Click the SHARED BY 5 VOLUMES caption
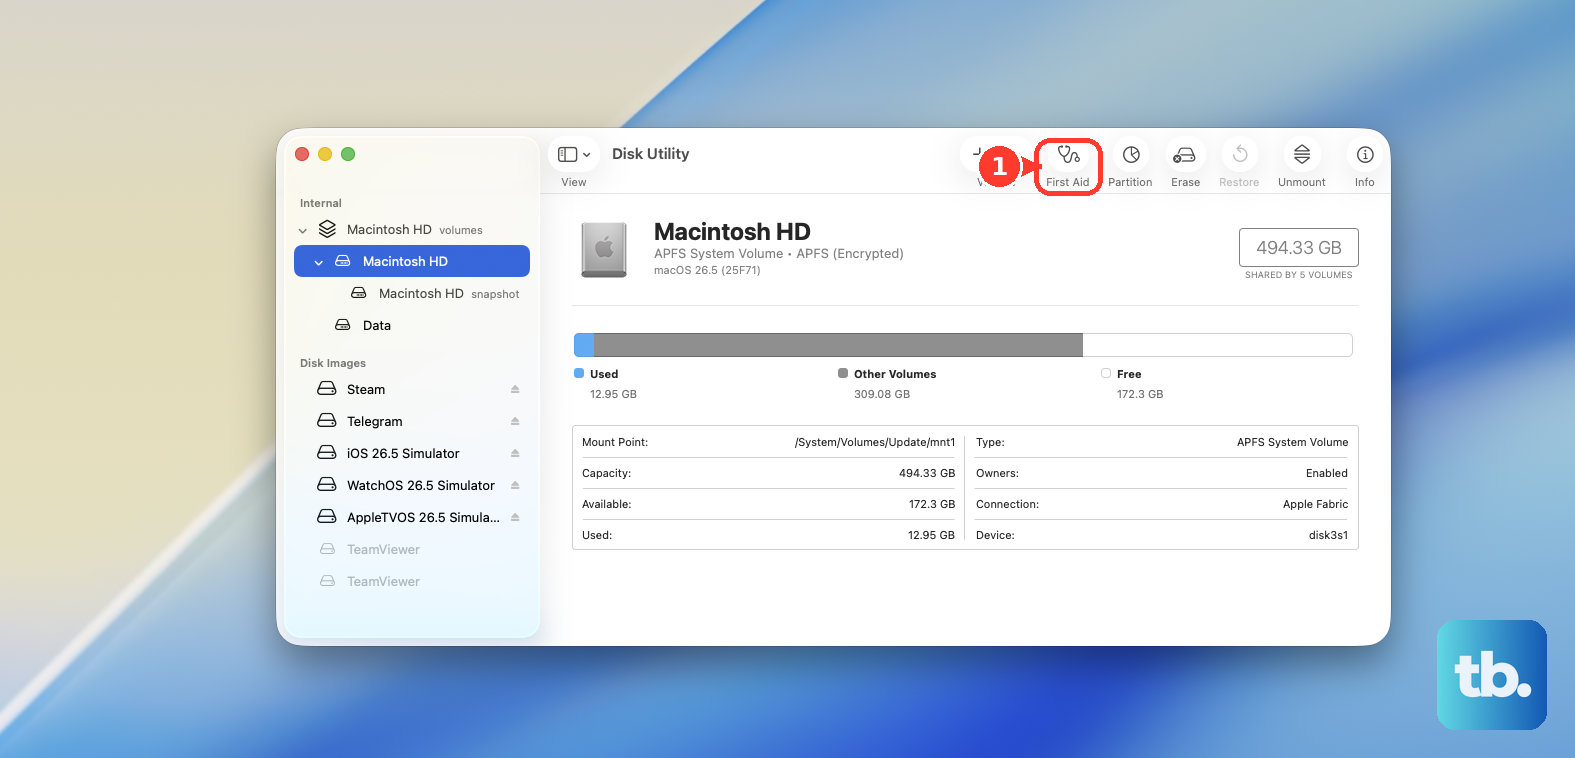This screenshot has width=1575, height=758. coord(1299,275)
